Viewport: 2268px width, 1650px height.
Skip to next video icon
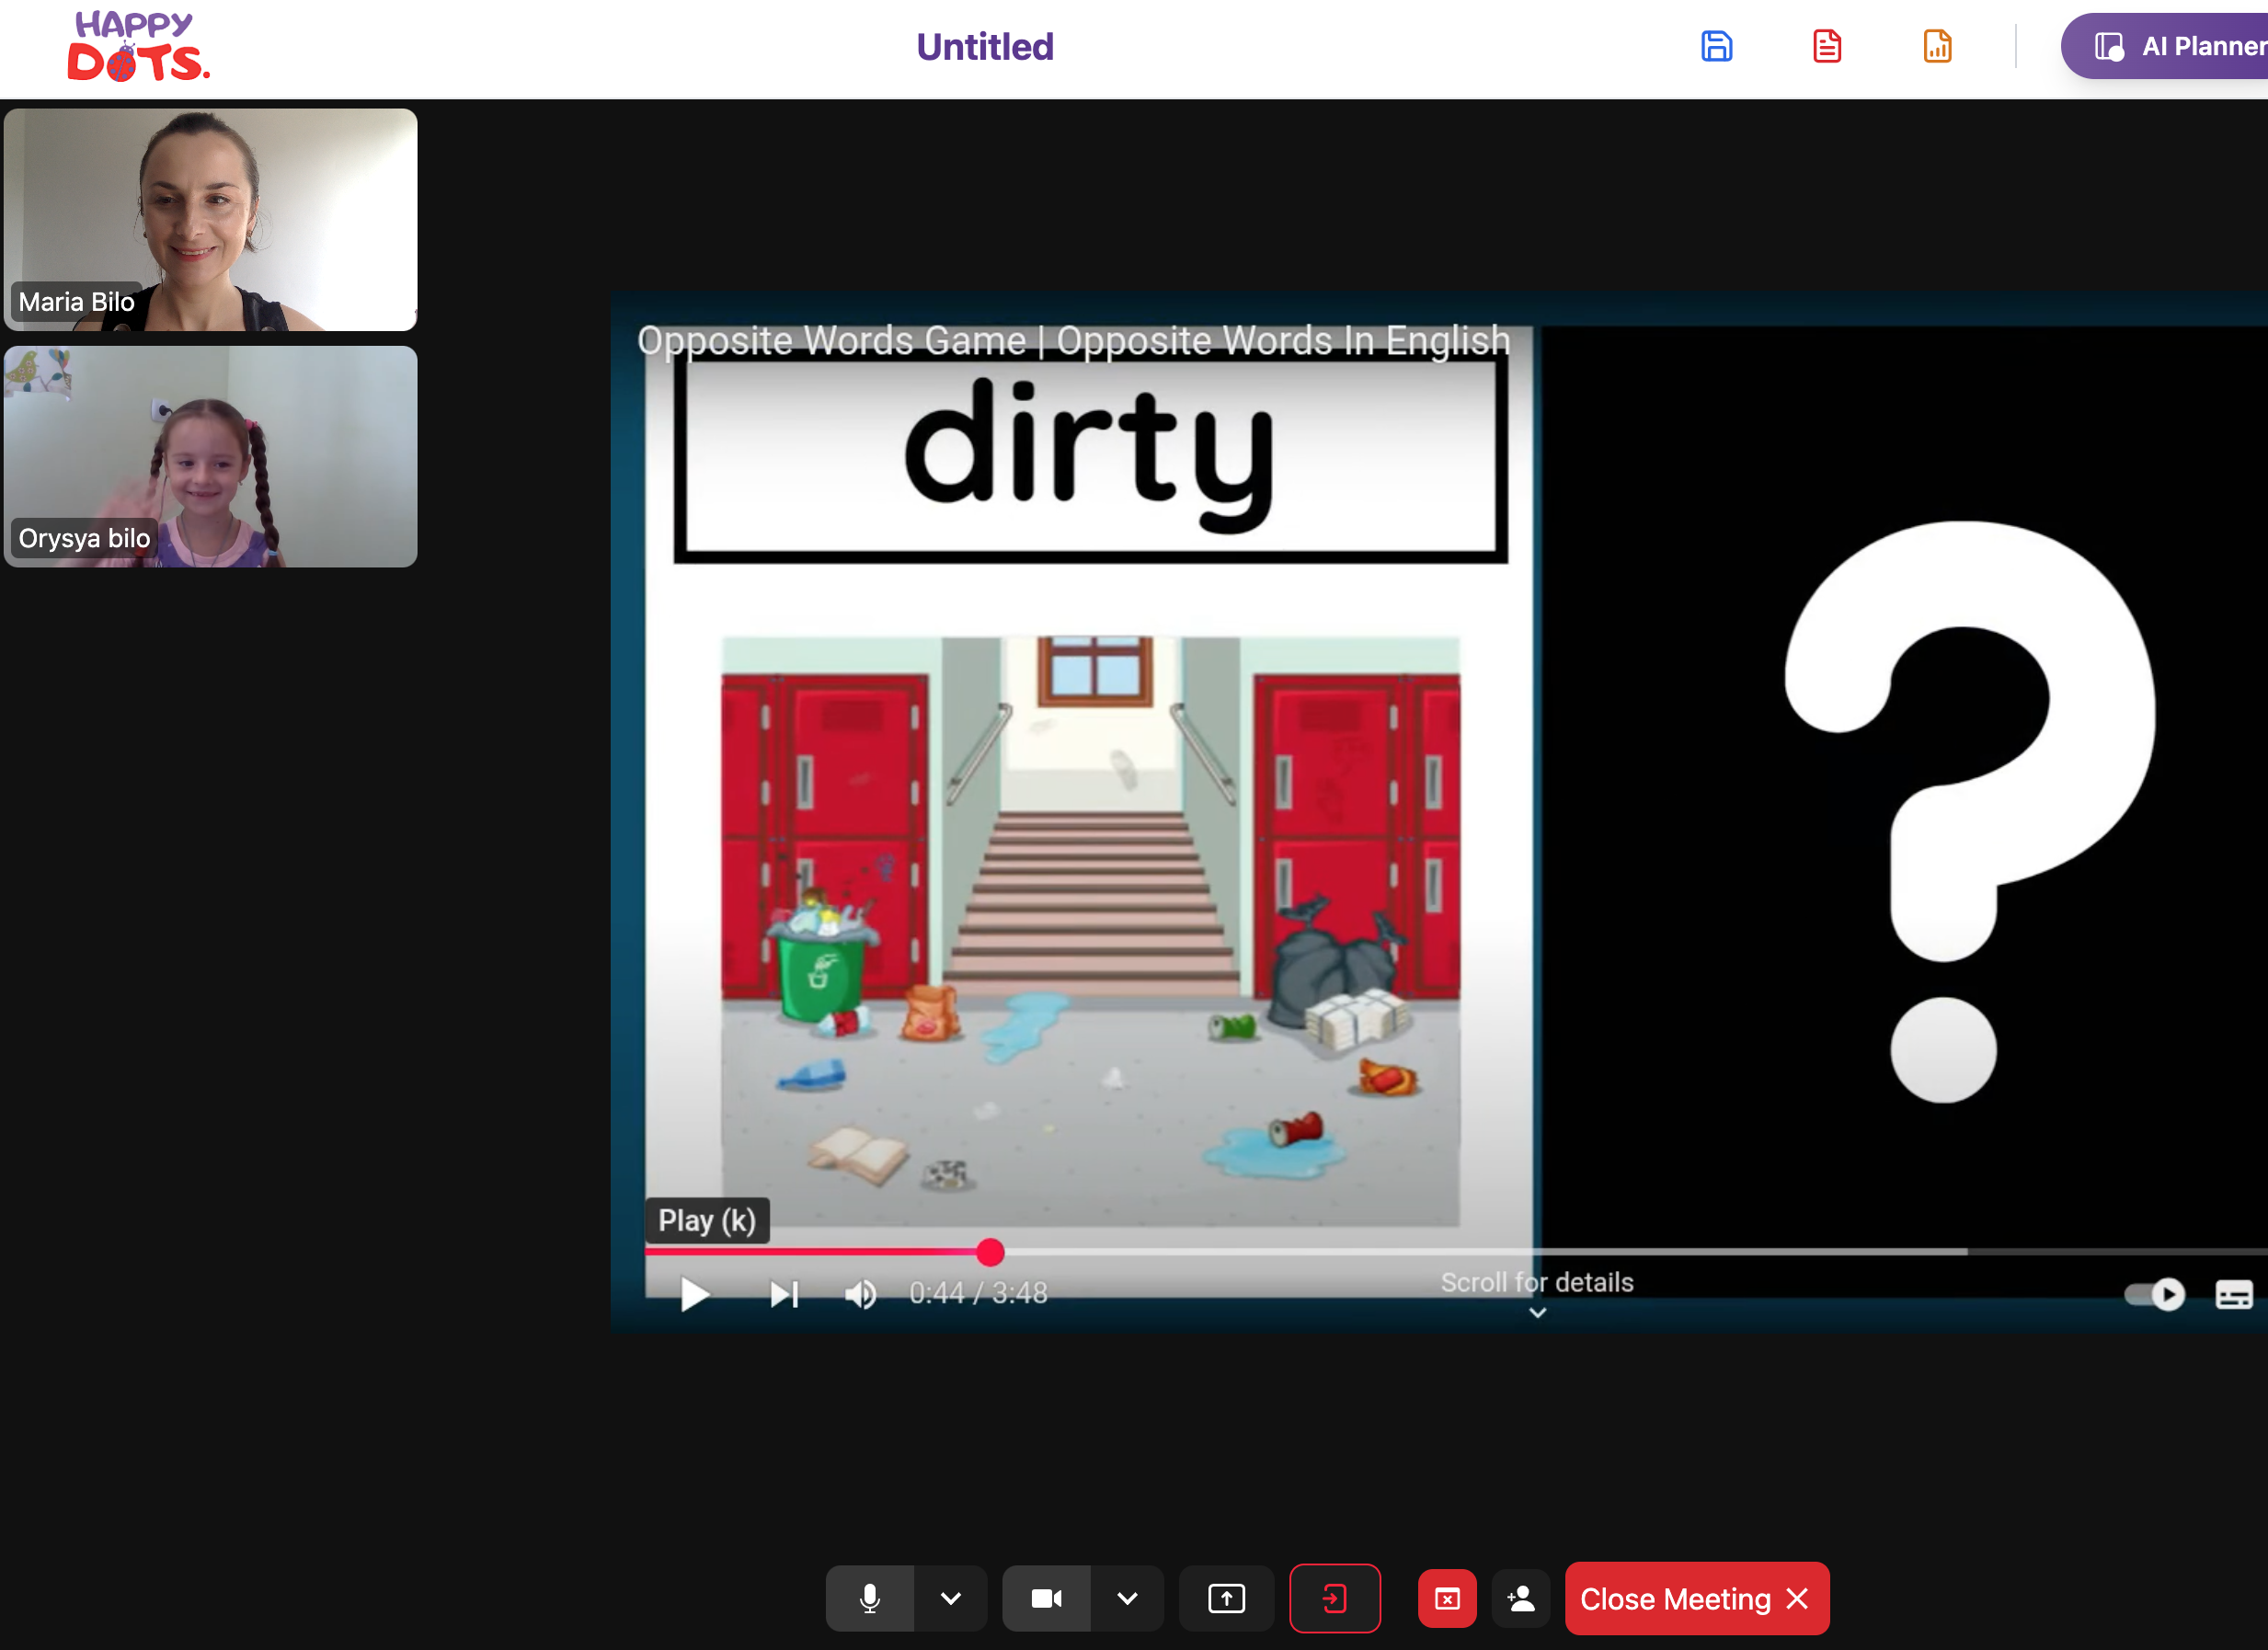tap(784, 1294)
